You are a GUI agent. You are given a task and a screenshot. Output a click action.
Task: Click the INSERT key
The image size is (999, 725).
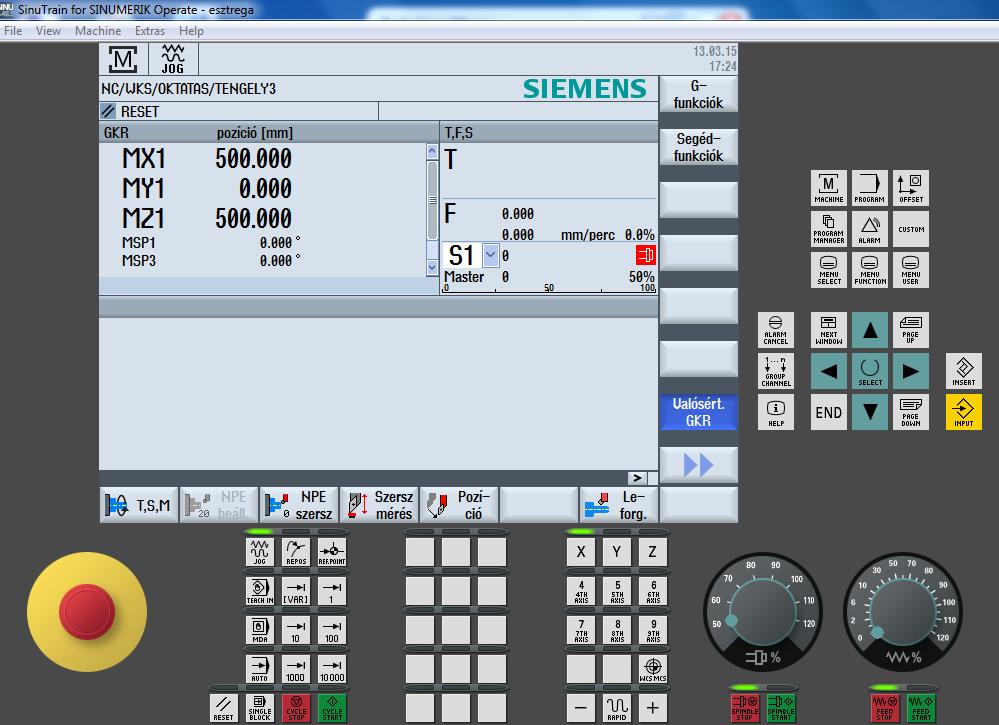pos(963,371)
